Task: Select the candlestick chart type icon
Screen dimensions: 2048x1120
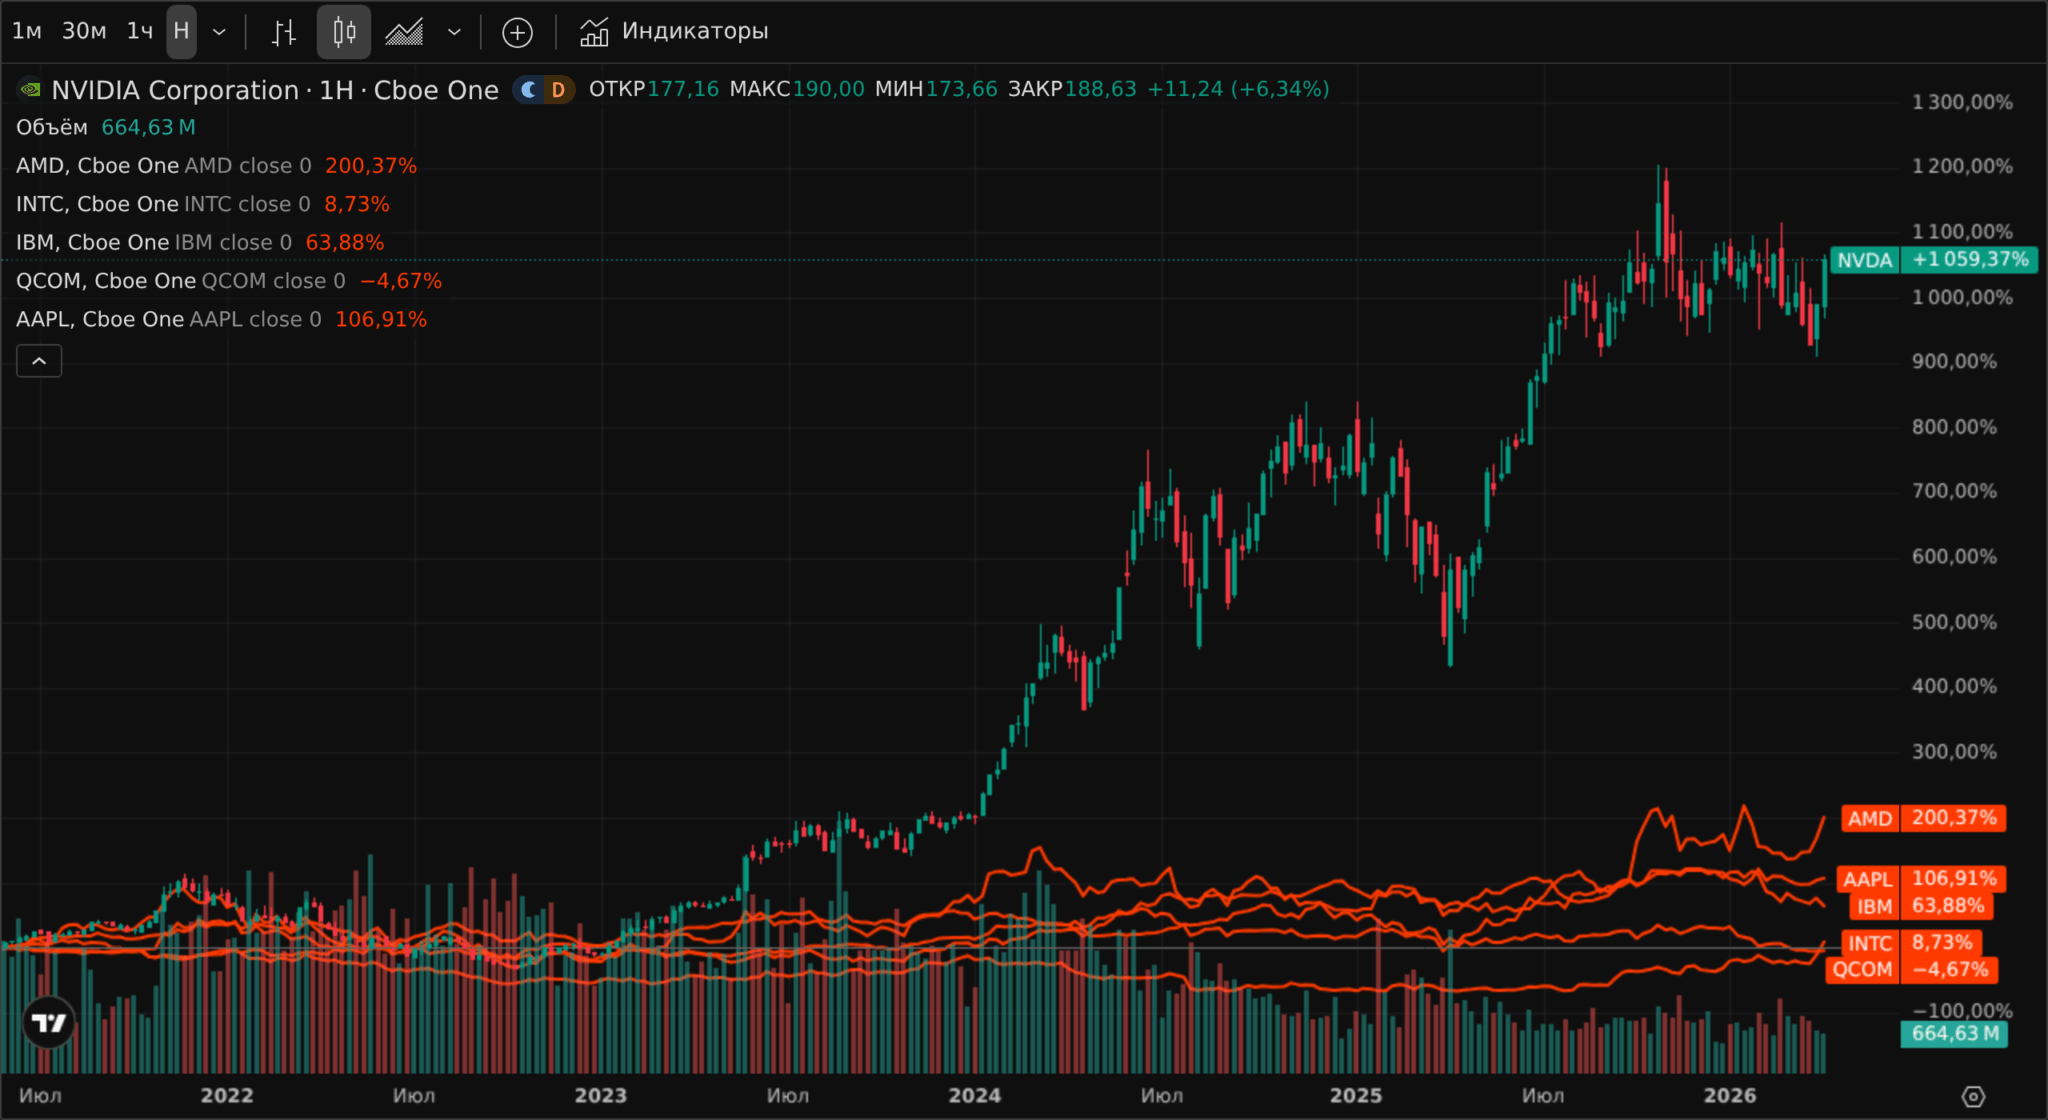Action: click(x=344, y=33)
